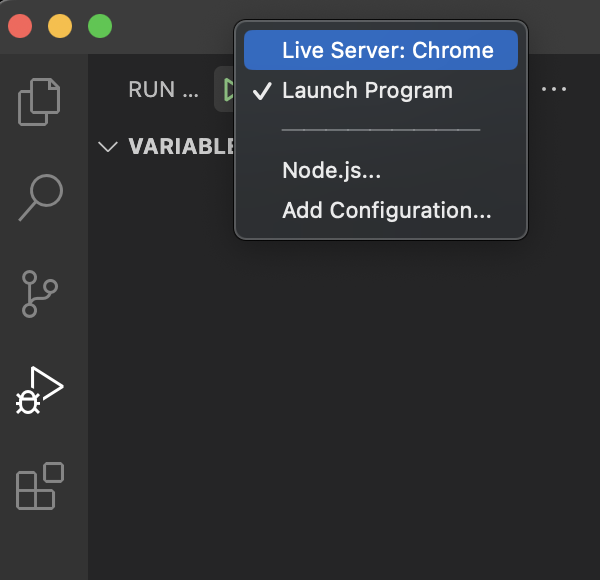The height and width of the screenshot is (580, 600).
Task: Open the Extensions blocks icon
Action: (x=40, y=486)
